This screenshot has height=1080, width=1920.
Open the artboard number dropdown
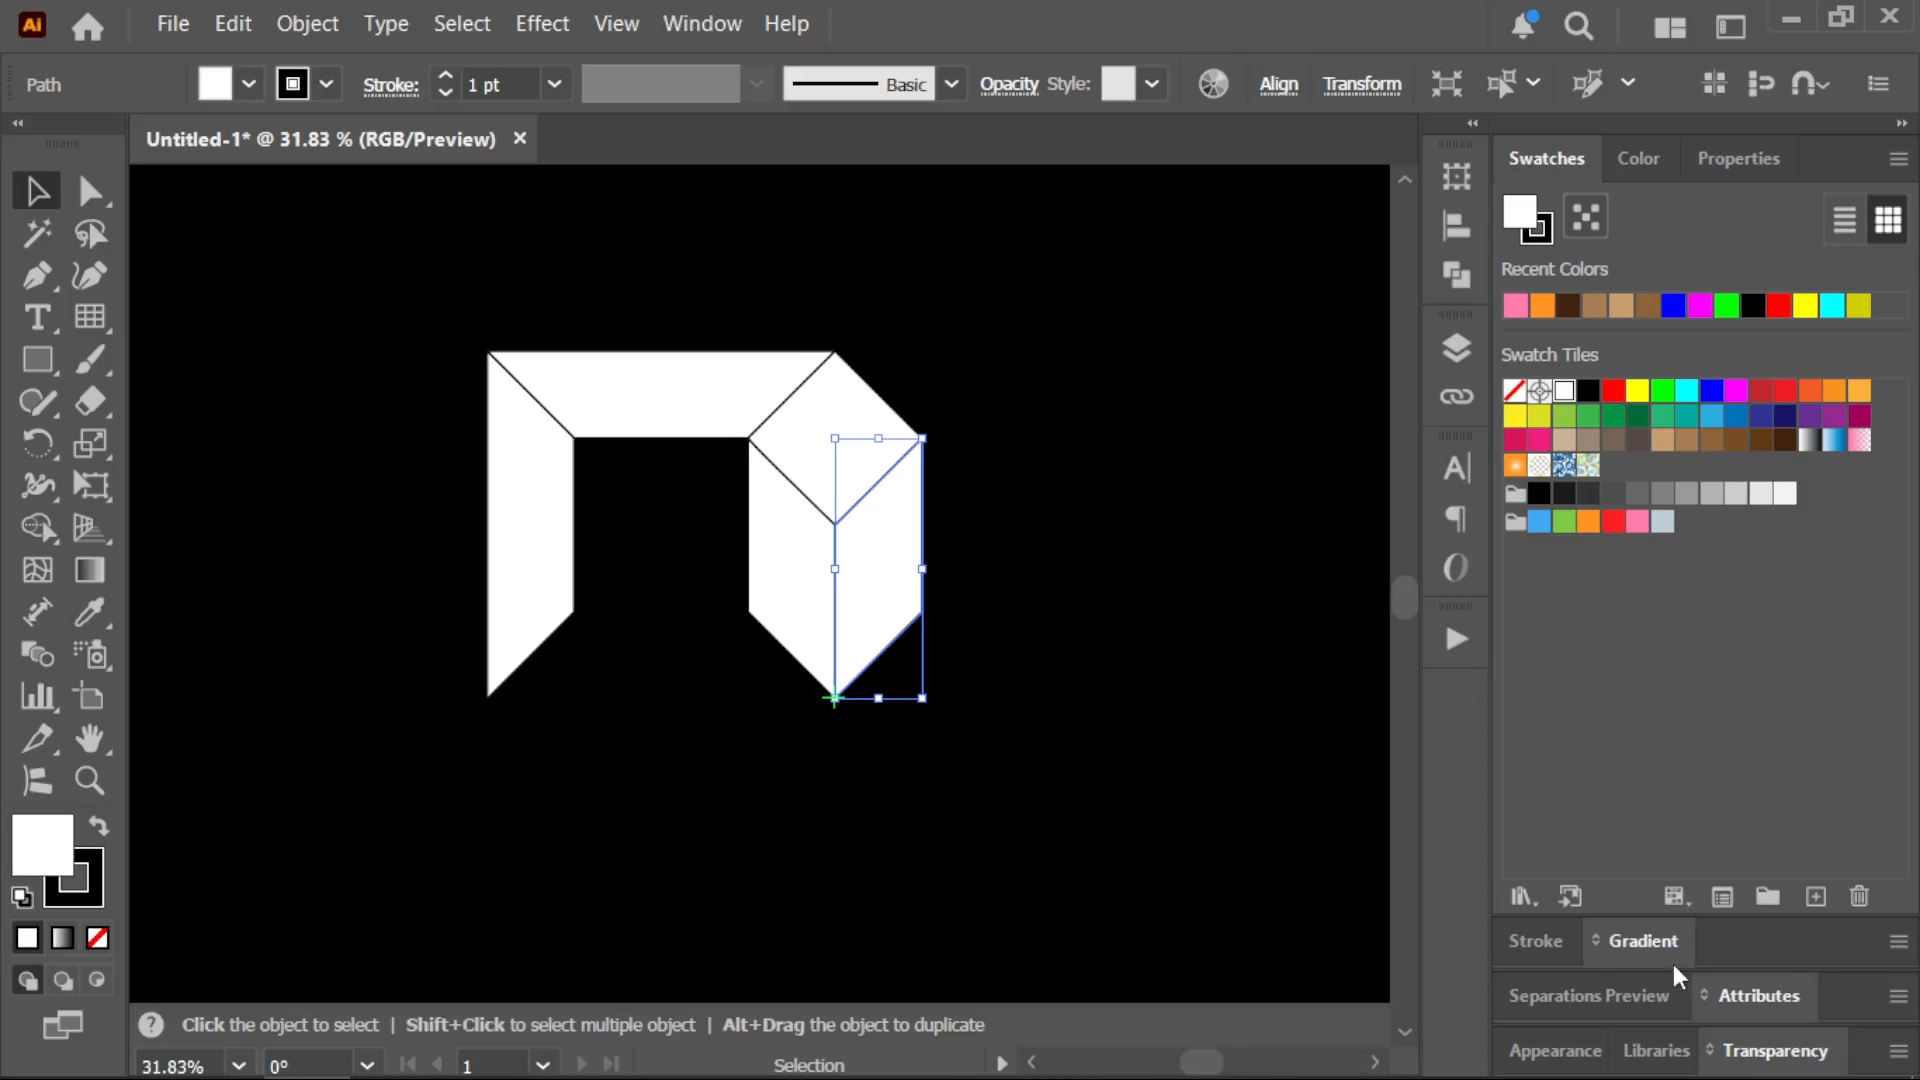(x=543, y=1066)
